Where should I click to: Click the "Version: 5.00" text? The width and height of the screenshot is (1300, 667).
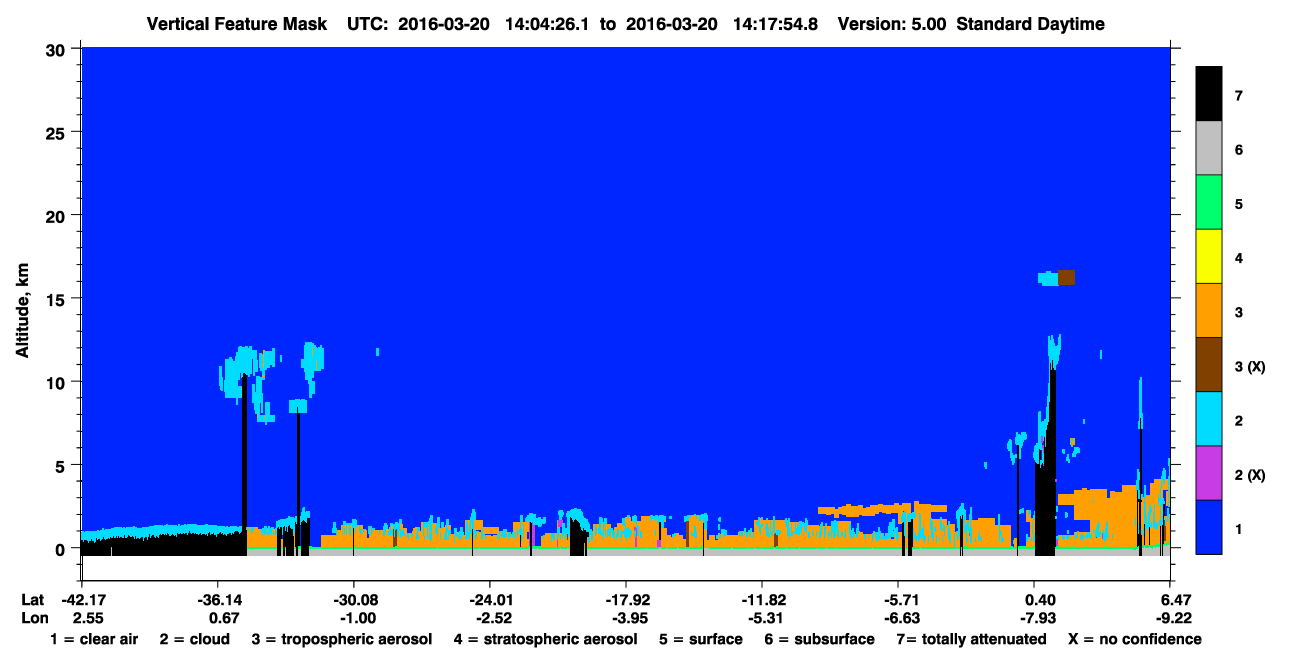[x=892, y=24]
